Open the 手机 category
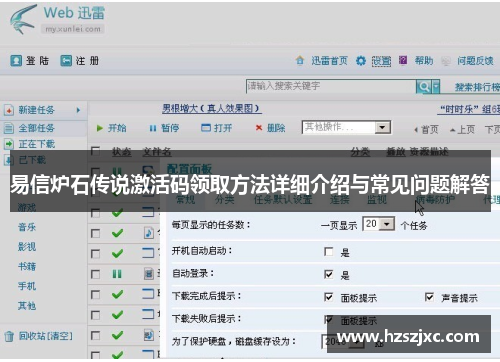The image size is (500, 362). [x=27, y=286]
